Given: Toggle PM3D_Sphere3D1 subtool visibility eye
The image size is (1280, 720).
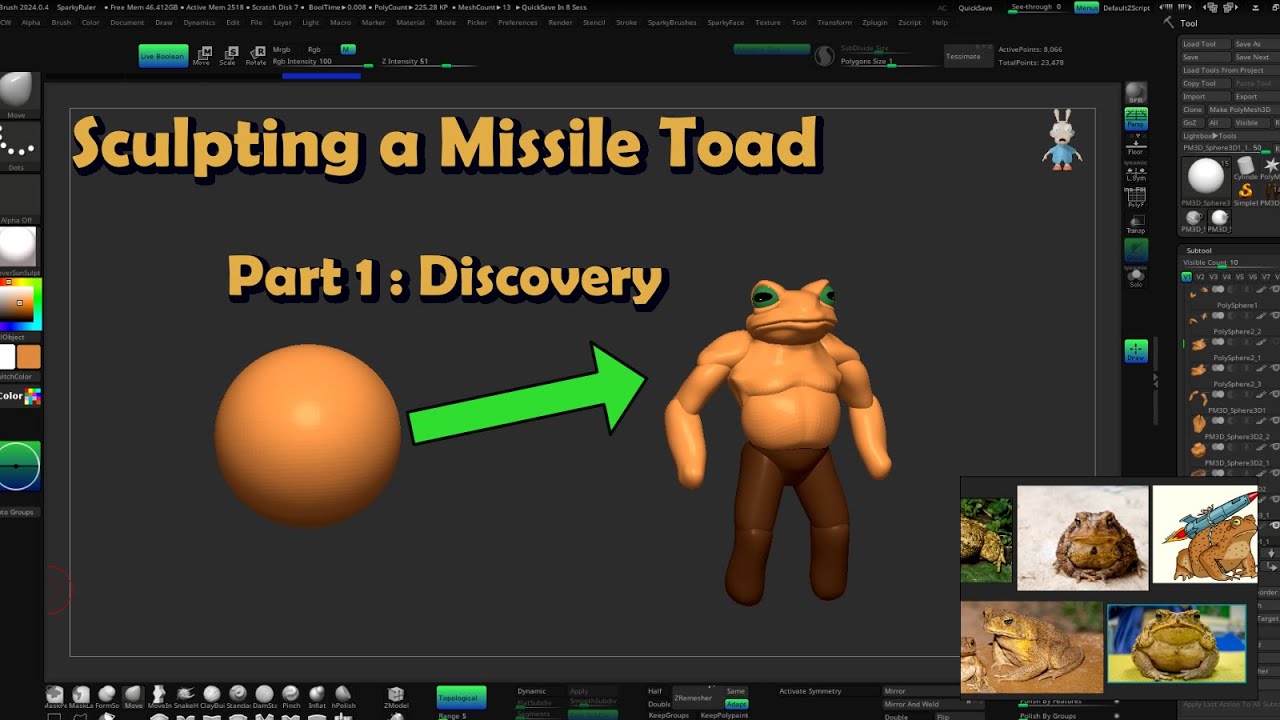Looking at the screenshot, I should (1275, 421).
